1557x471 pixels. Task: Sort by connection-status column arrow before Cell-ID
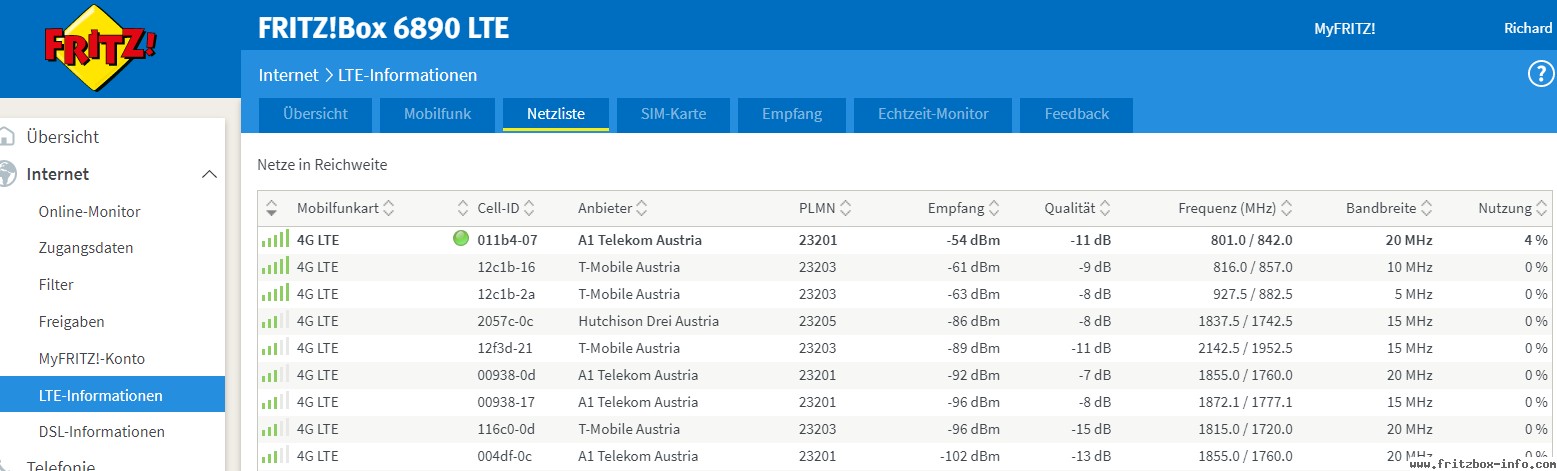click(x=462, y=208)
